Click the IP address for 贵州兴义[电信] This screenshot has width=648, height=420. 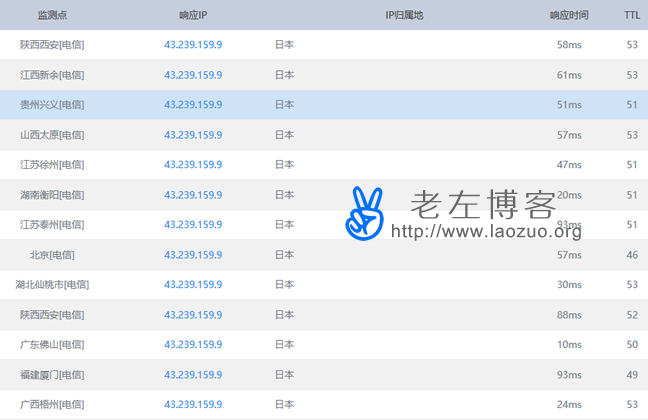click(193, 105)
